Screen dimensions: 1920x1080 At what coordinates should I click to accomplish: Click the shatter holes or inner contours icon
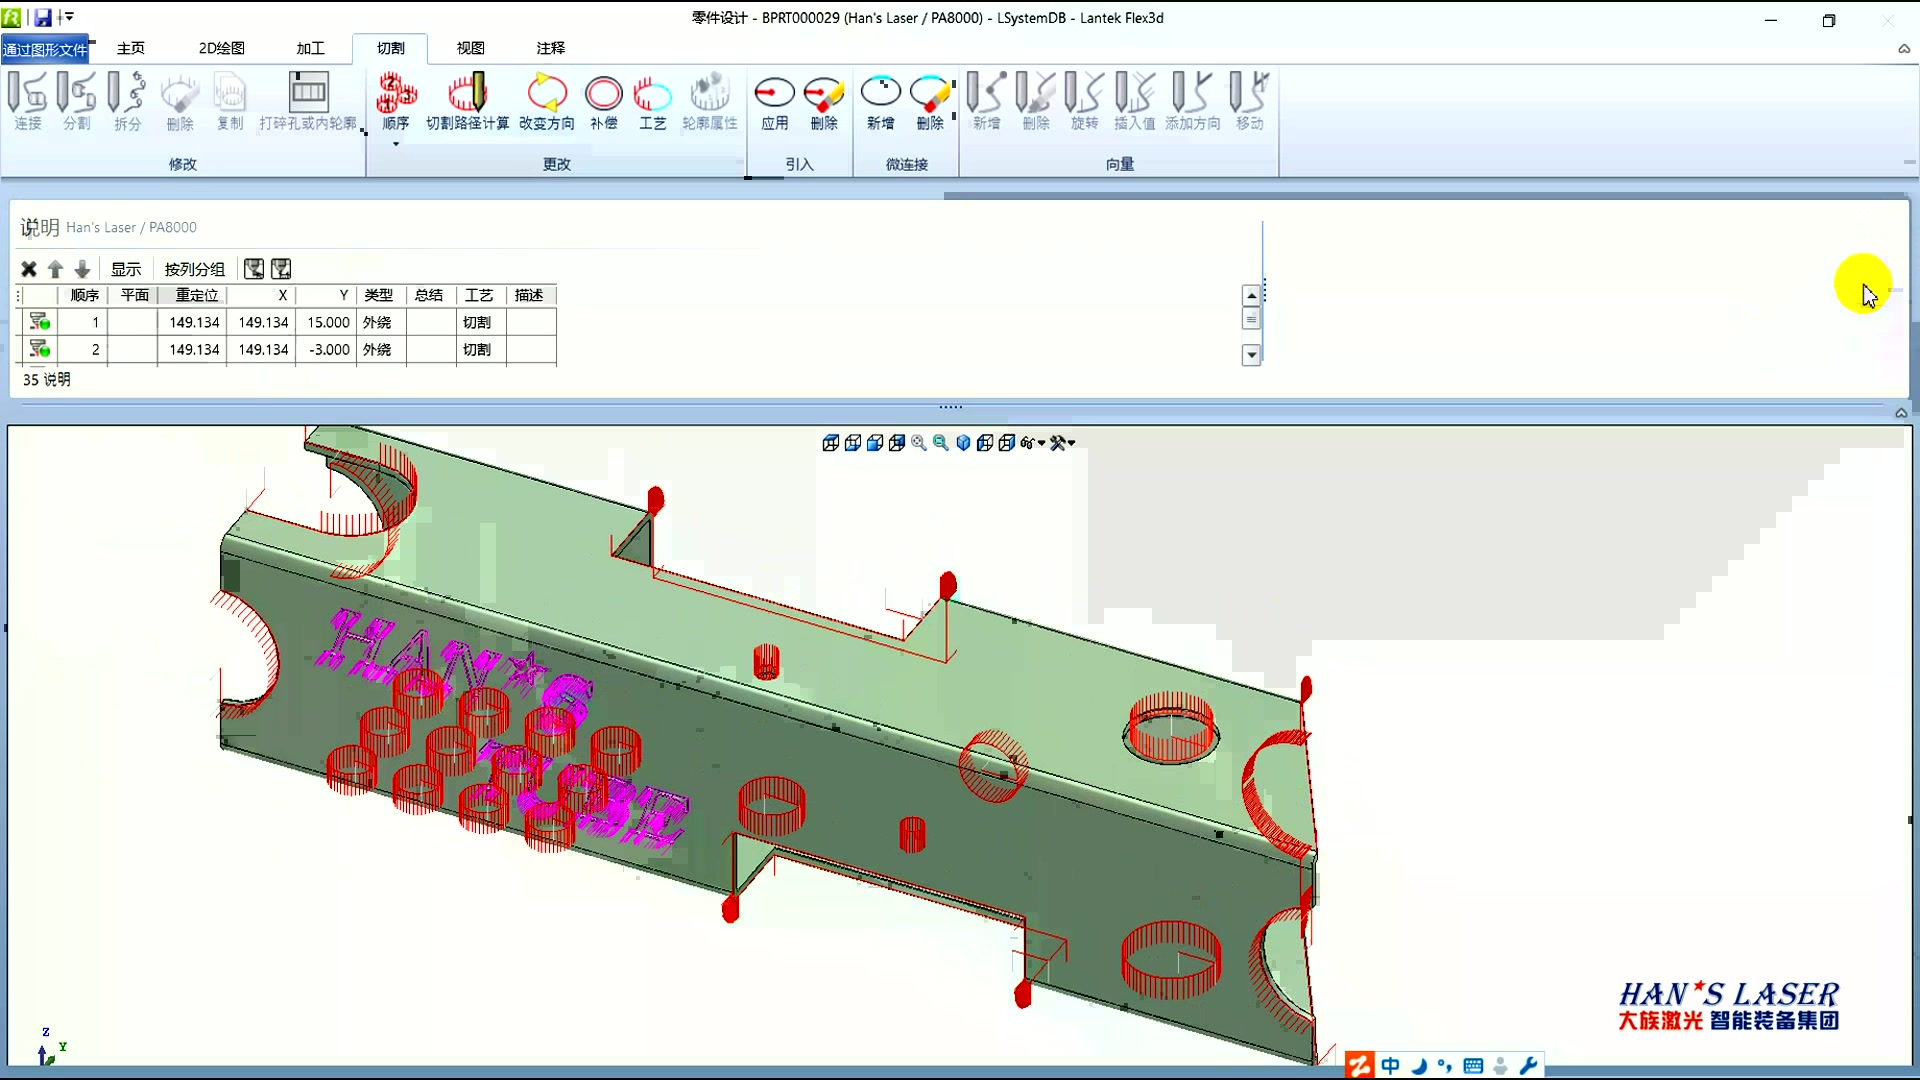pos(308,94)
